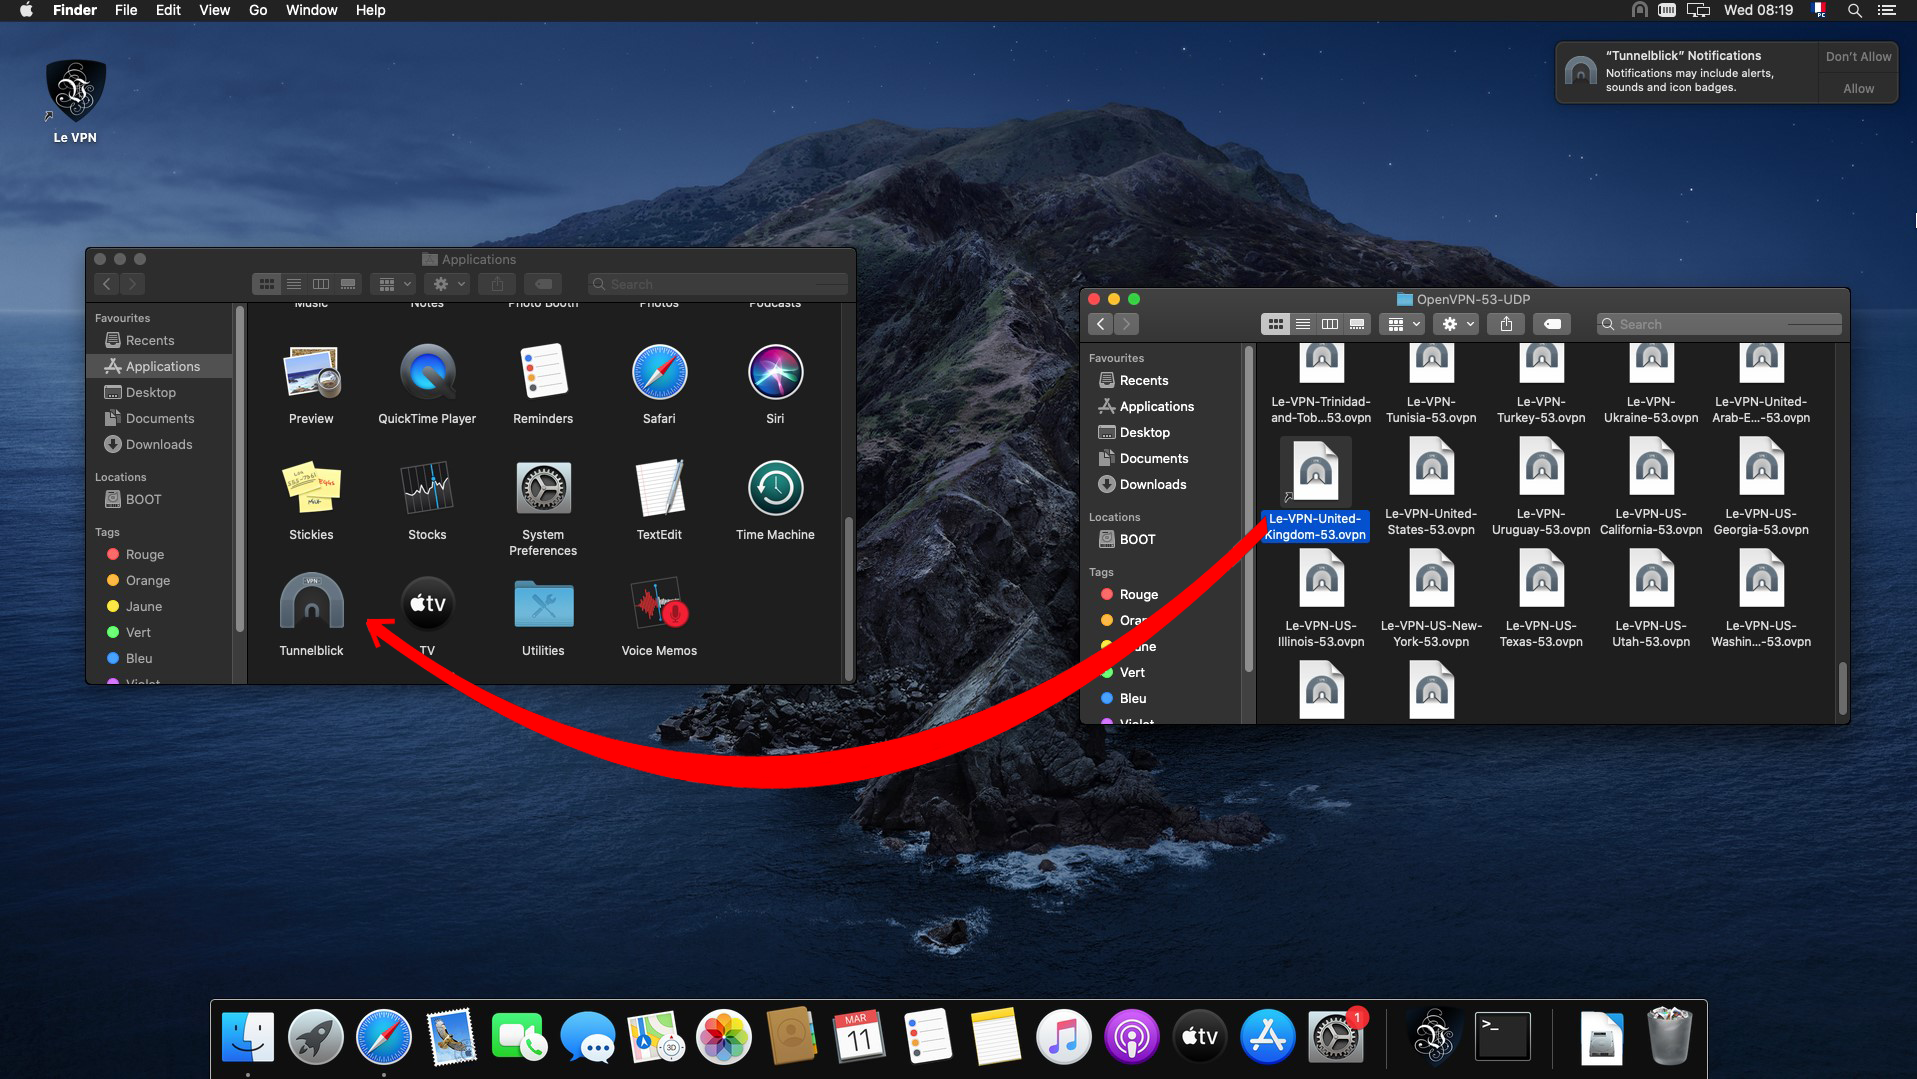Click Edit Tags button in OpenVPN window
Screen dimensions: 1917x1079
[x=1552, y=324]
